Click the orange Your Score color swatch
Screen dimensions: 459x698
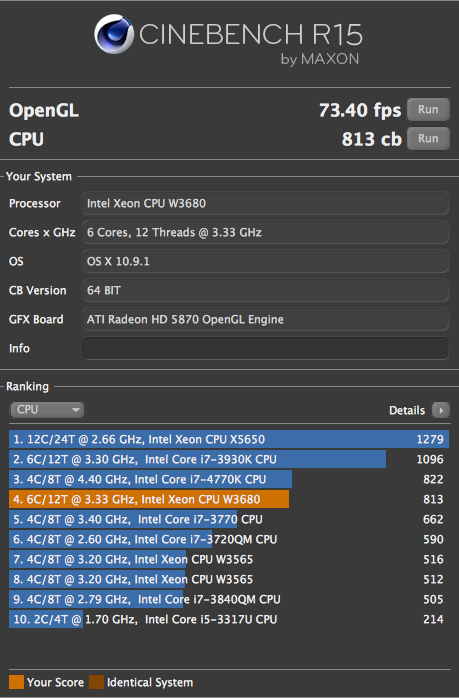click(16, 682)
